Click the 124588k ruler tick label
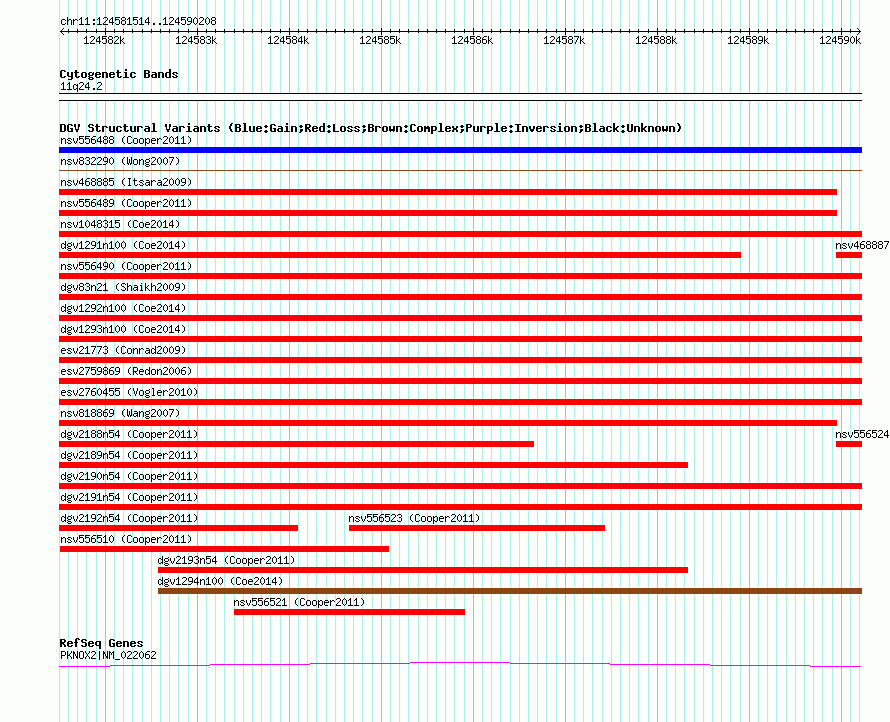The image size is (890, 722). pos(656,40)
